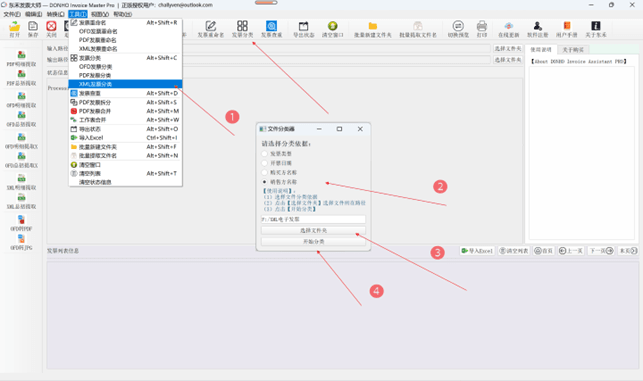Viewport: 643px width, 381px height.
Task: Close the 文件分类器 dialog
Action: pyautogui.click(x=360, y=129)
